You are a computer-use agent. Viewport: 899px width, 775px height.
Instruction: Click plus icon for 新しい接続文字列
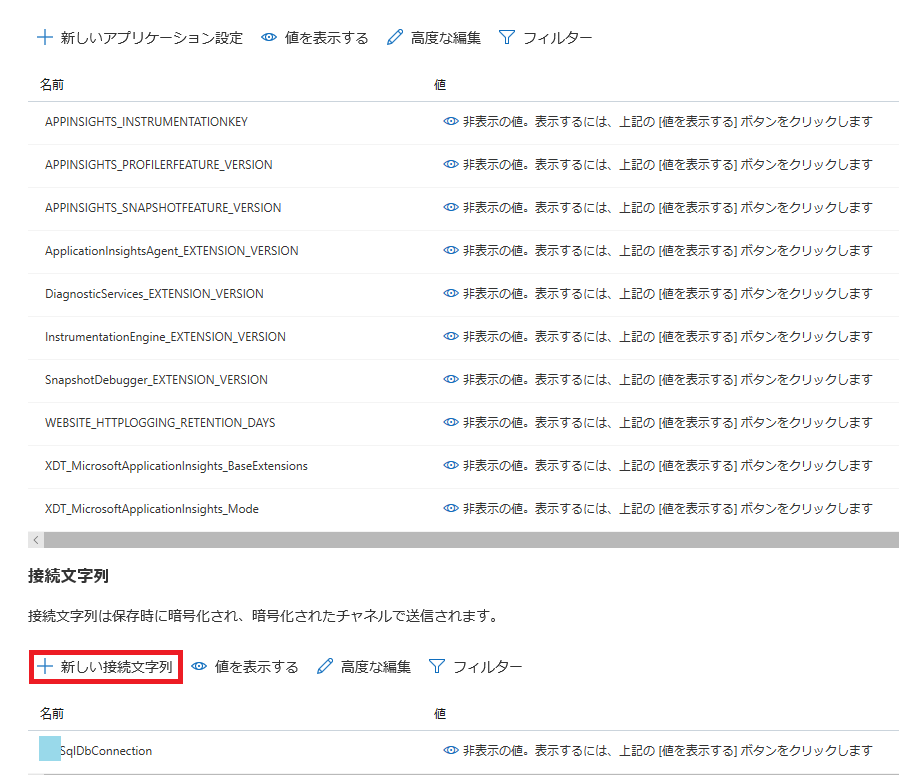pos(45,667)
